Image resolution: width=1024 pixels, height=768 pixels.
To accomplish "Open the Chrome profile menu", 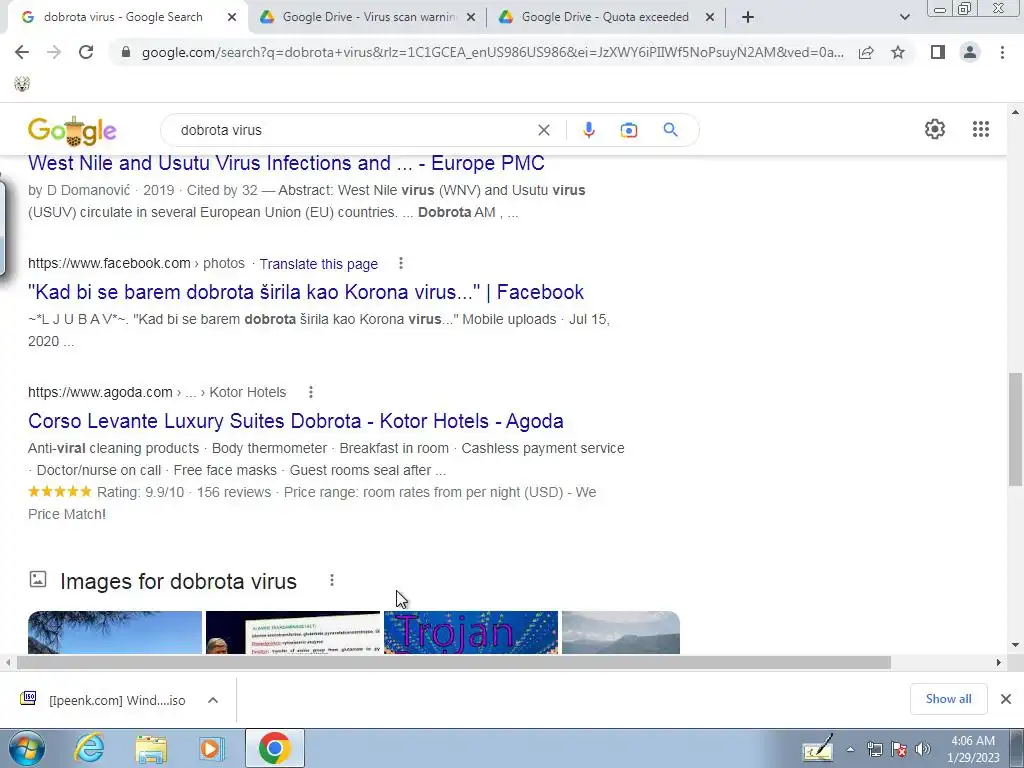I will pos(970,52).
